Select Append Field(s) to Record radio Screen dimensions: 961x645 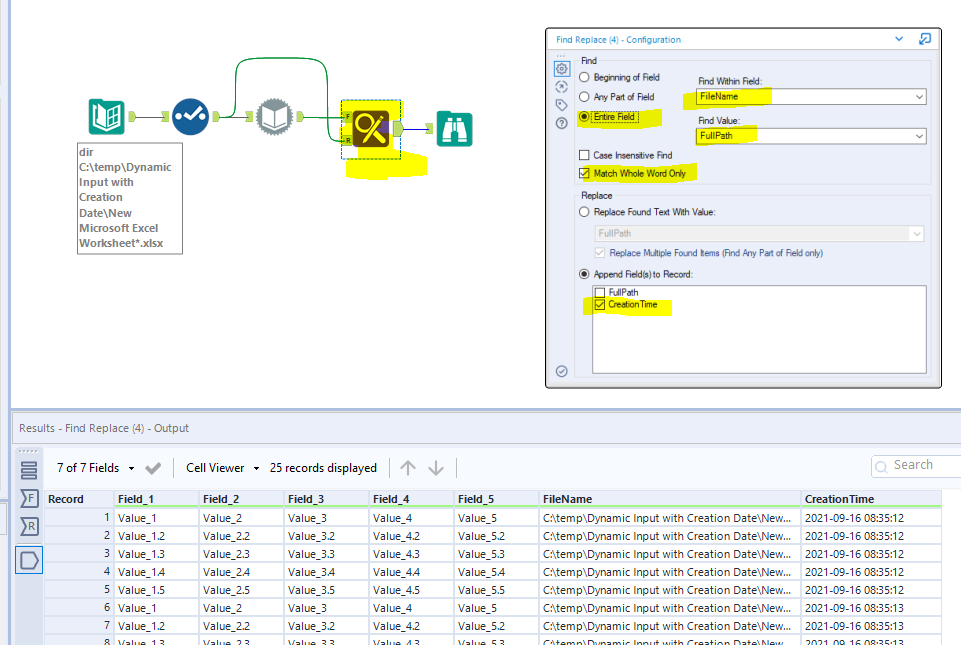point(584,274)
